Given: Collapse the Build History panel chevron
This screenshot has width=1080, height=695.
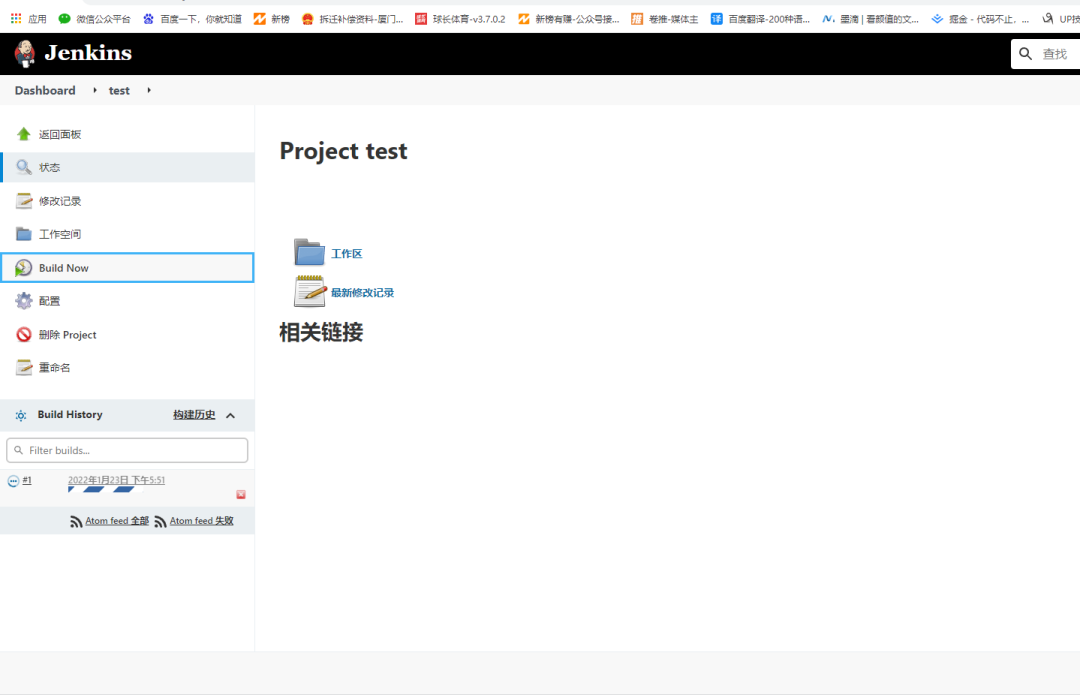Looking at the screenshot, I should [231, 415].
